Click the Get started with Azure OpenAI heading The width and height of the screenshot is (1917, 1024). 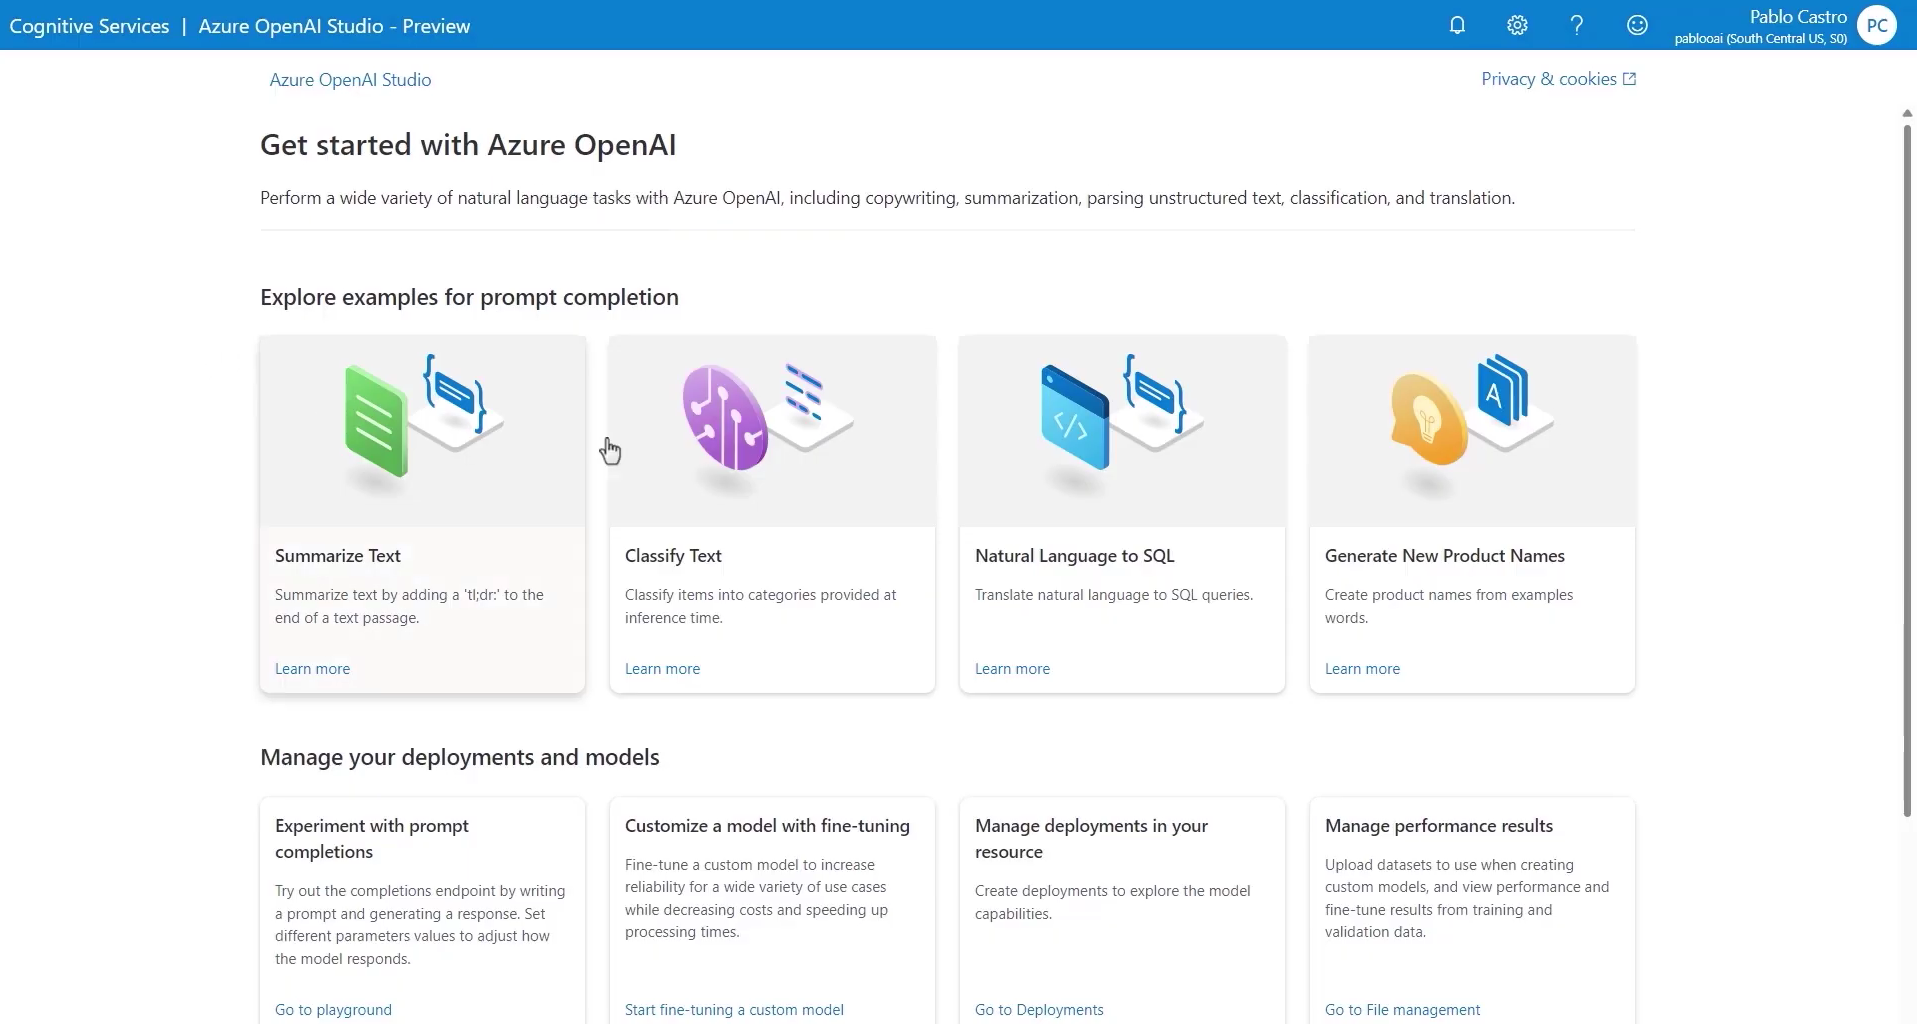coord(468,145)
